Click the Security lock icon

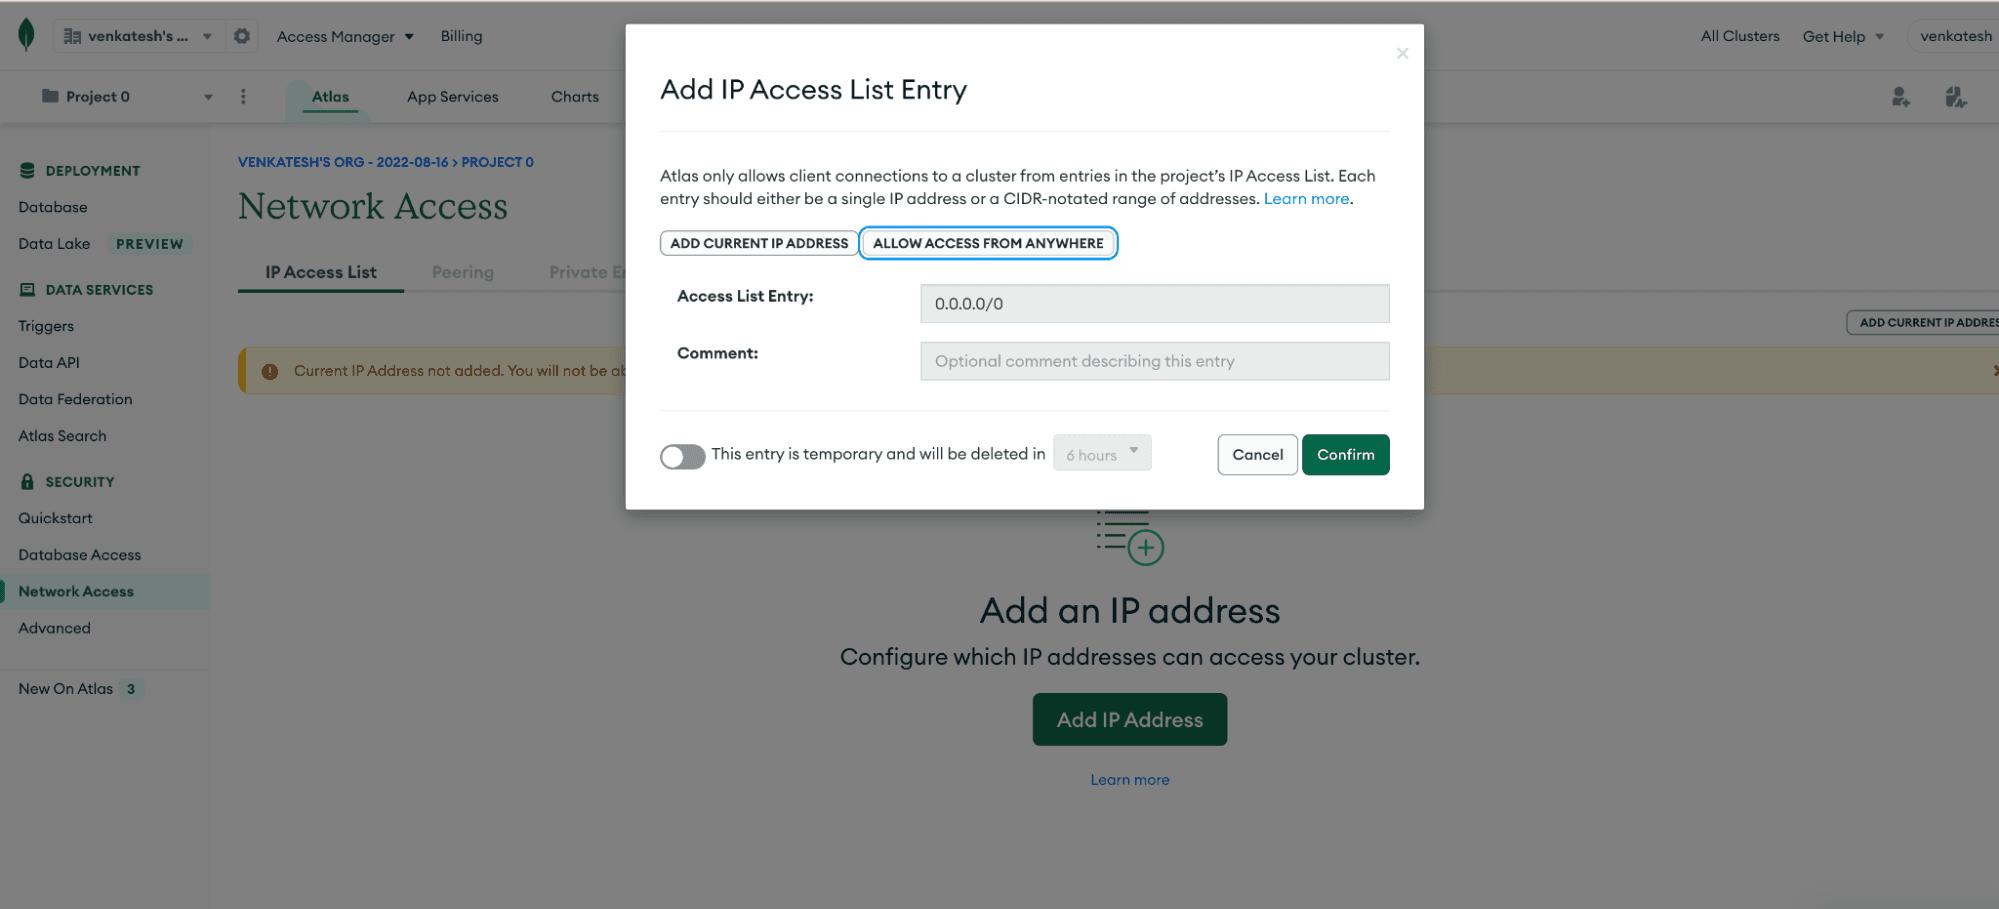(x=27, y=482)
